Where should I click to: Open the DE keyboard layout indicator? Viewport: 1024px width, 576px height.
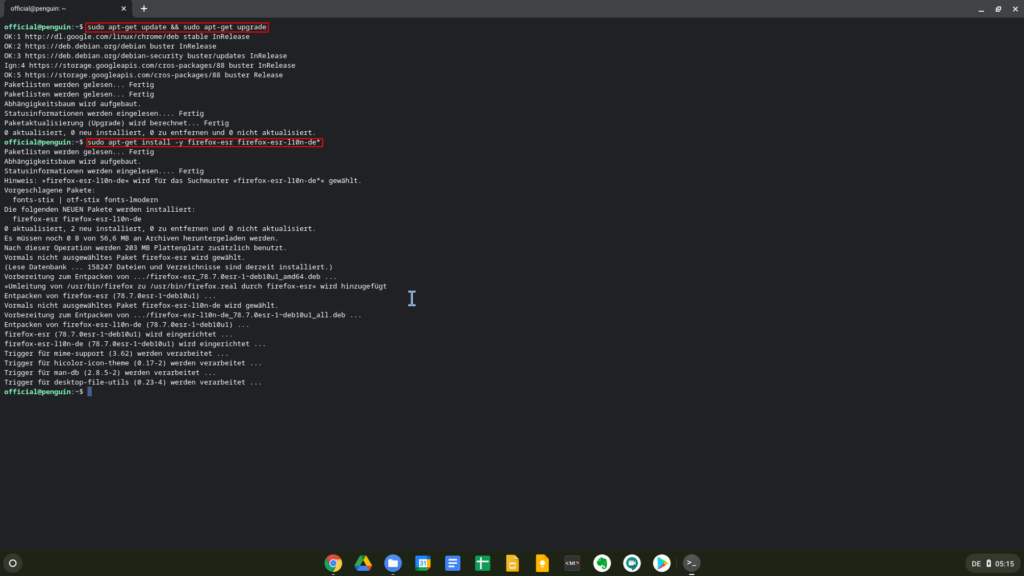[976, 564]
